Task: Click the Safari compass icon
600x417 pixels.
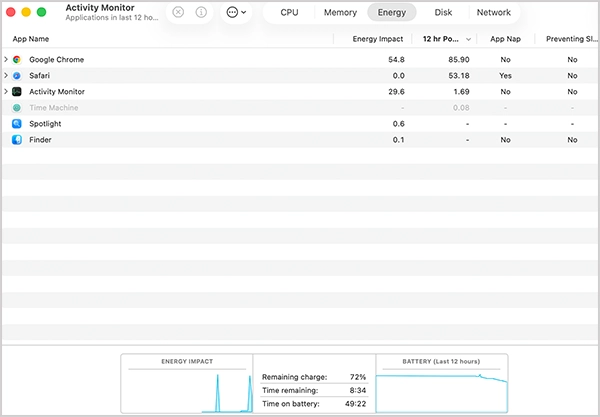Action: [x=17, y=76]
